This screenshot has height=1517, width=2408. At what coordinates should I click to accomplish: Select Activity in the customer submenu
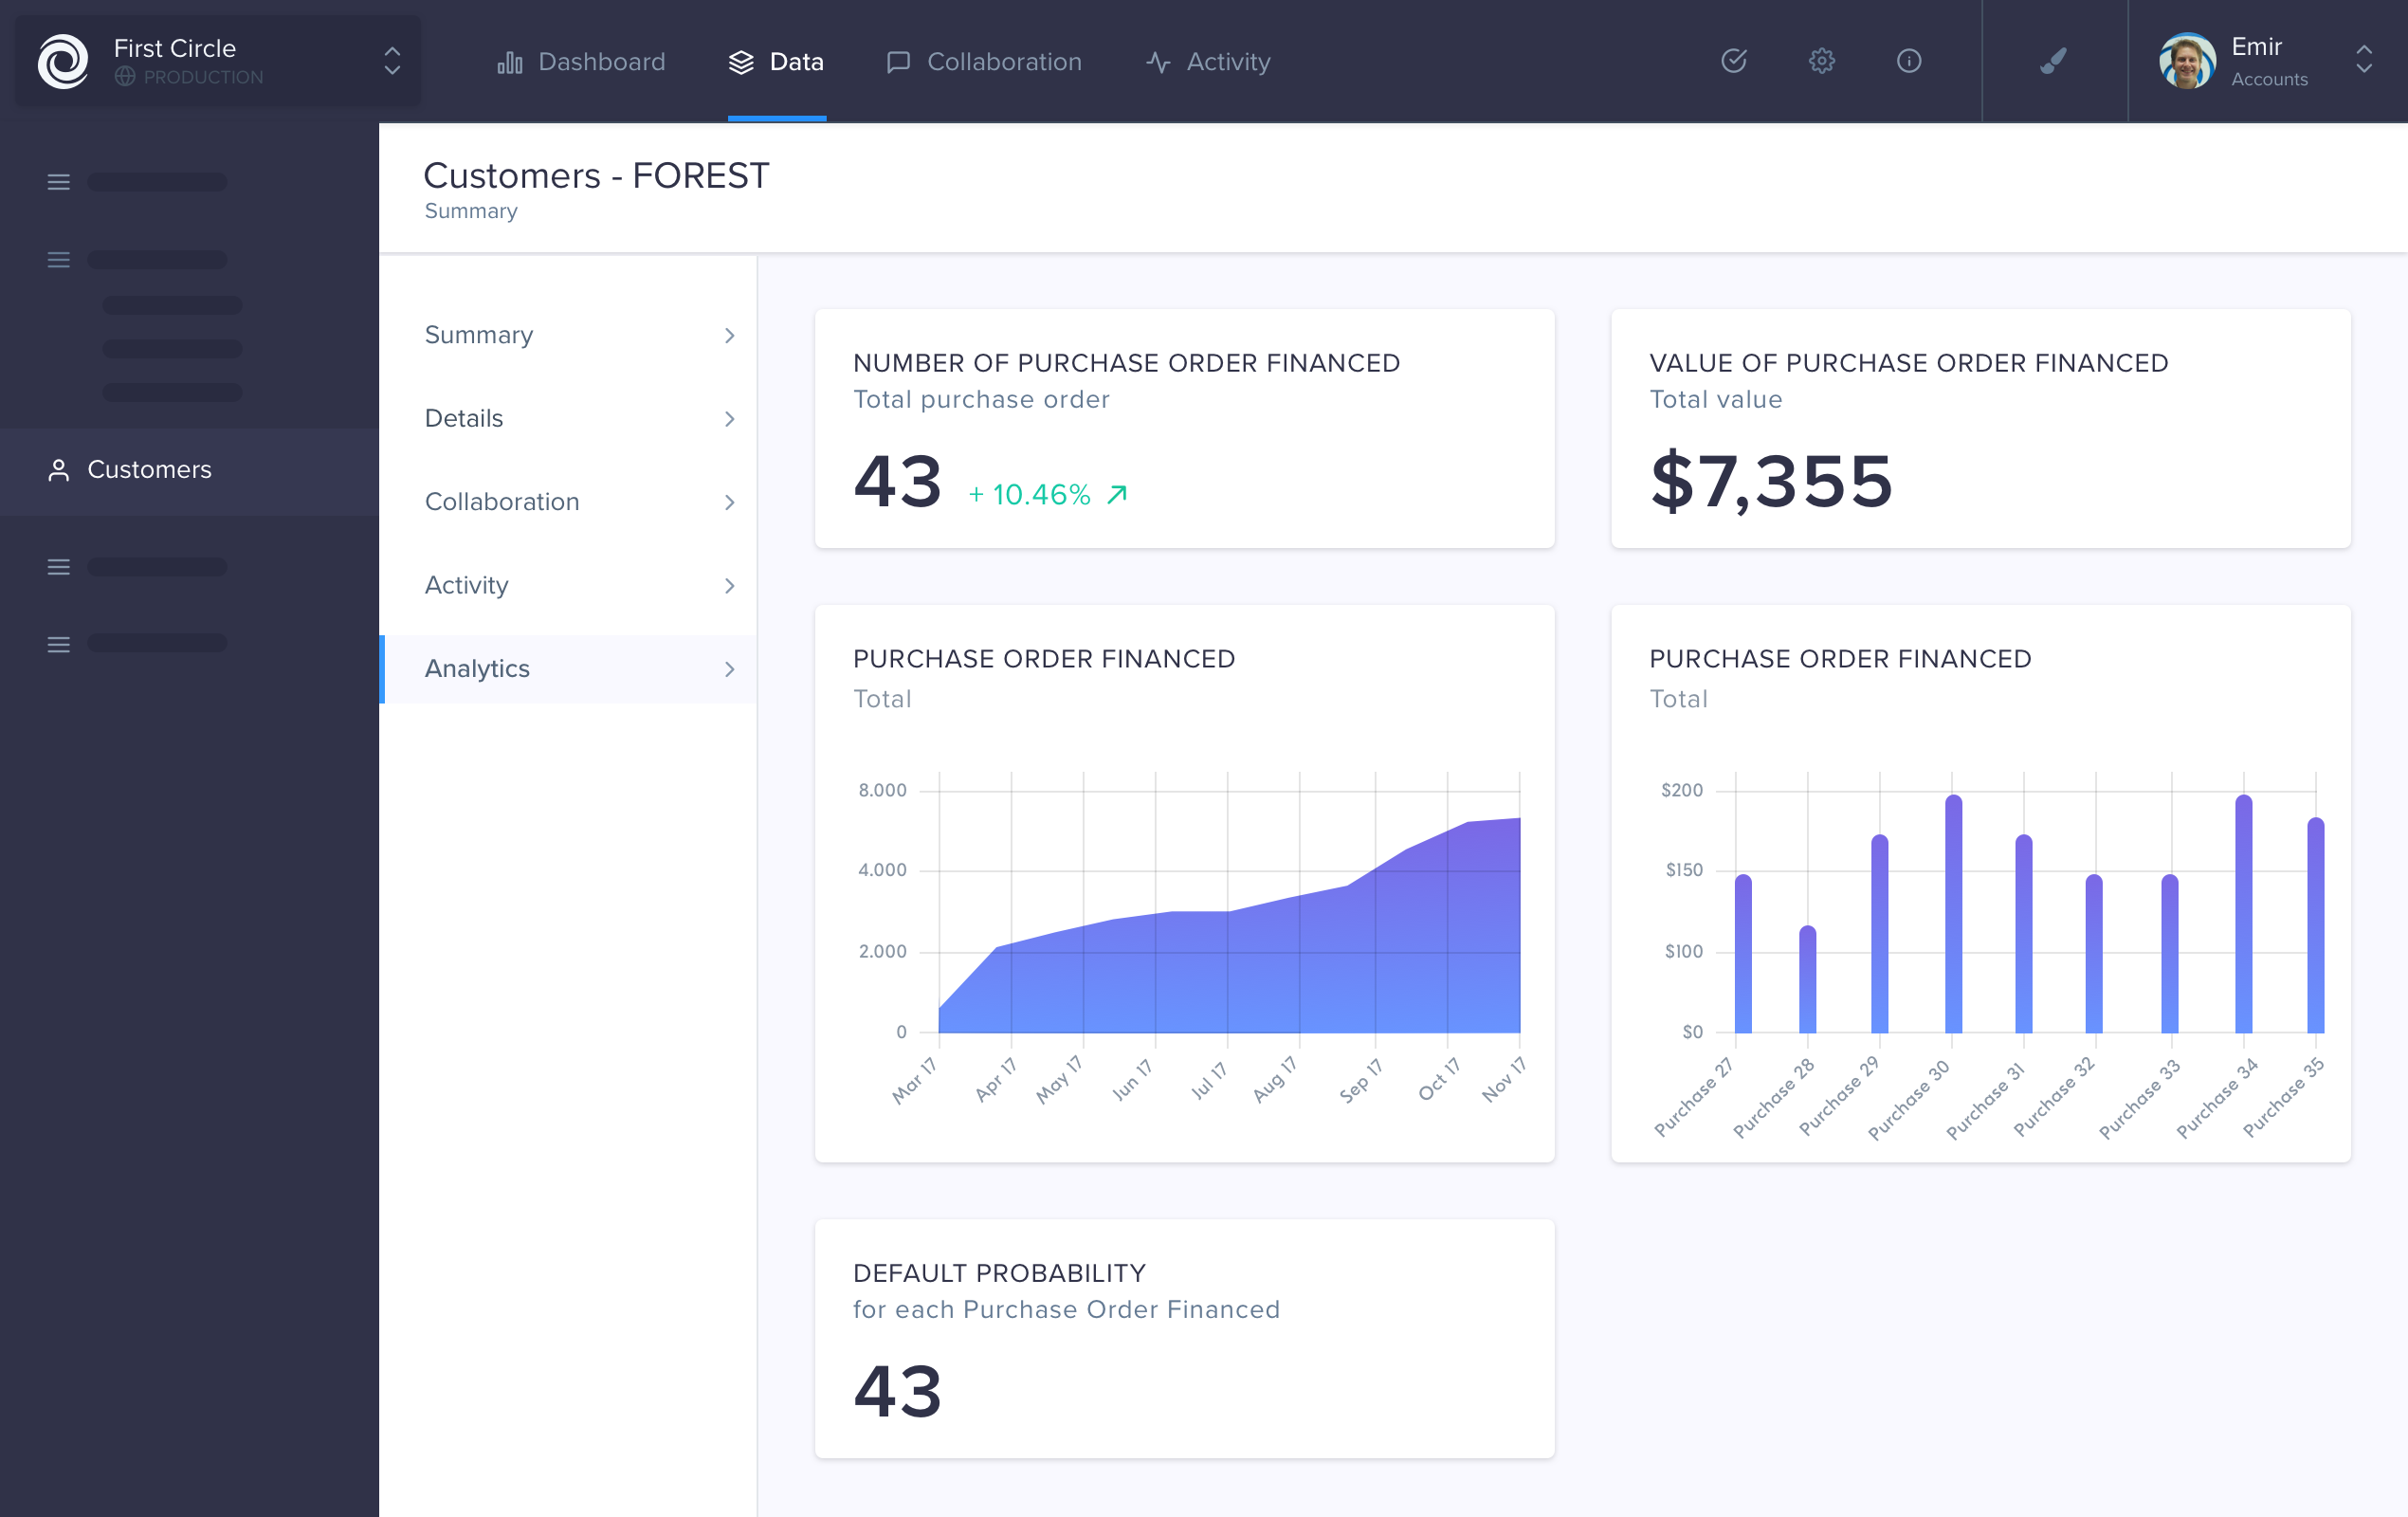(x=466, y=585)
